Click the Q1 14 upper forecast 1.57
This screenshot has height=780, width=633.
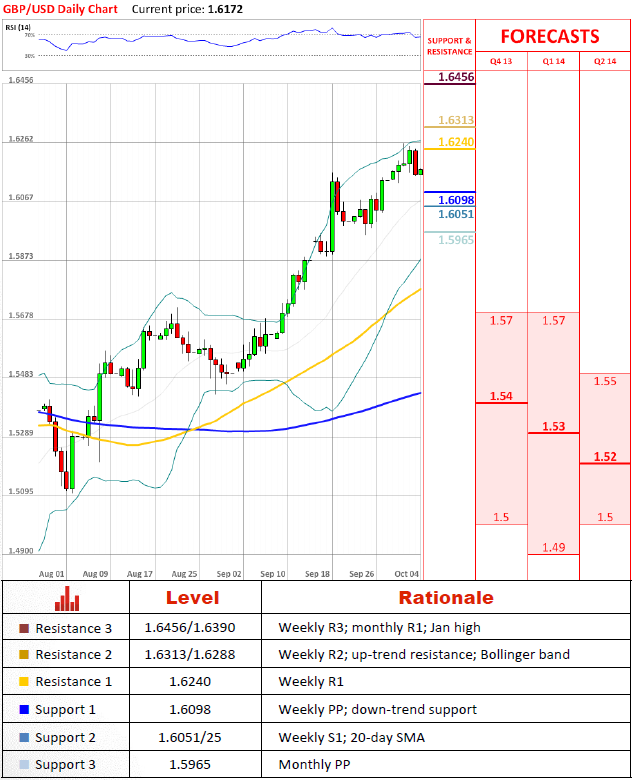[x=553, y=320]
